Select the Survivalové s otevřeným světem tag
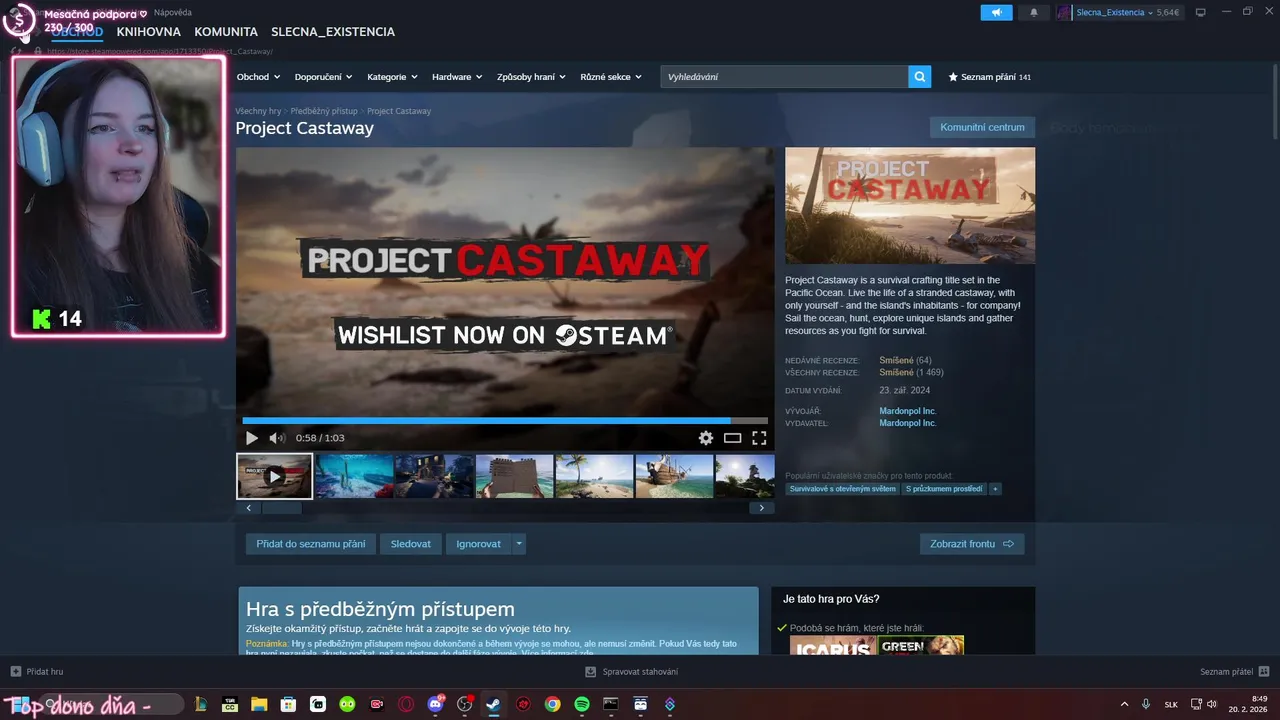 click(x=843, y=489)
